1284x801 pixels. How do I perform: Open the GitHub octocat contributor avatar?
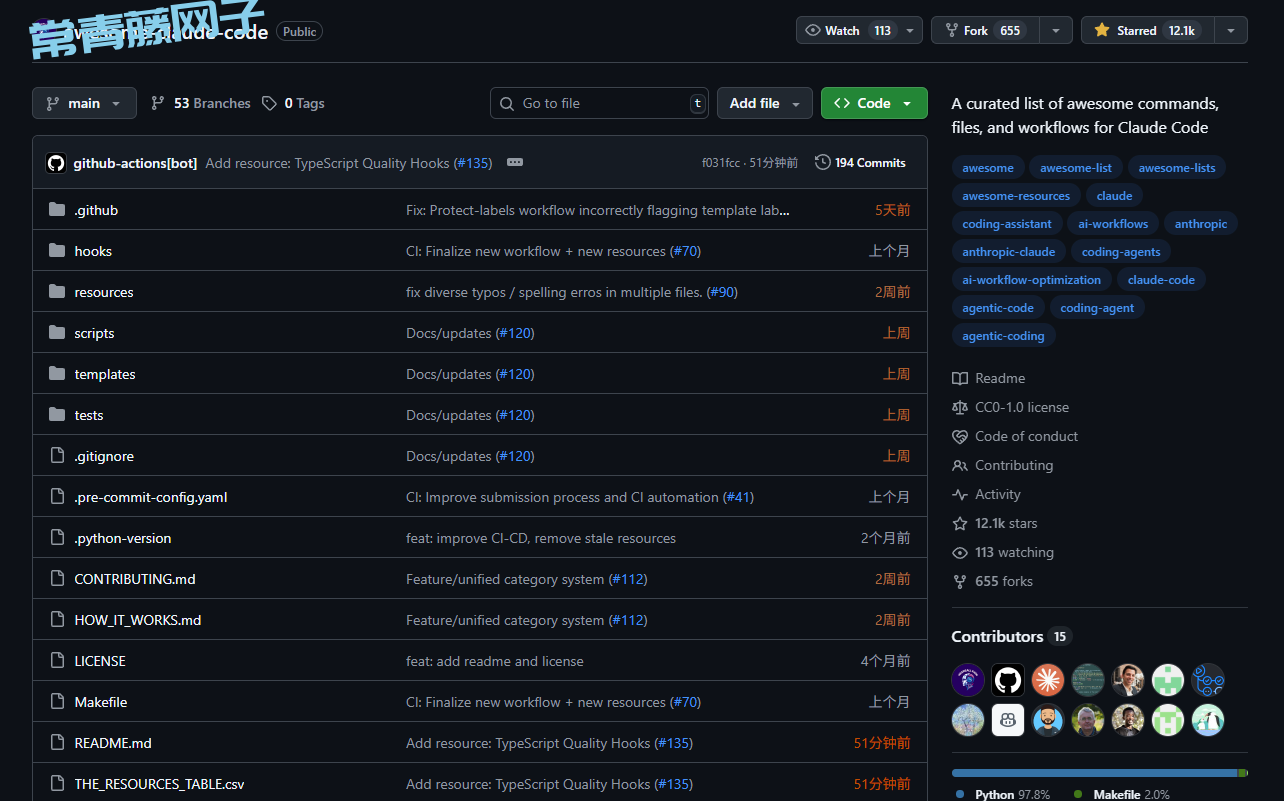point(1008,680)
